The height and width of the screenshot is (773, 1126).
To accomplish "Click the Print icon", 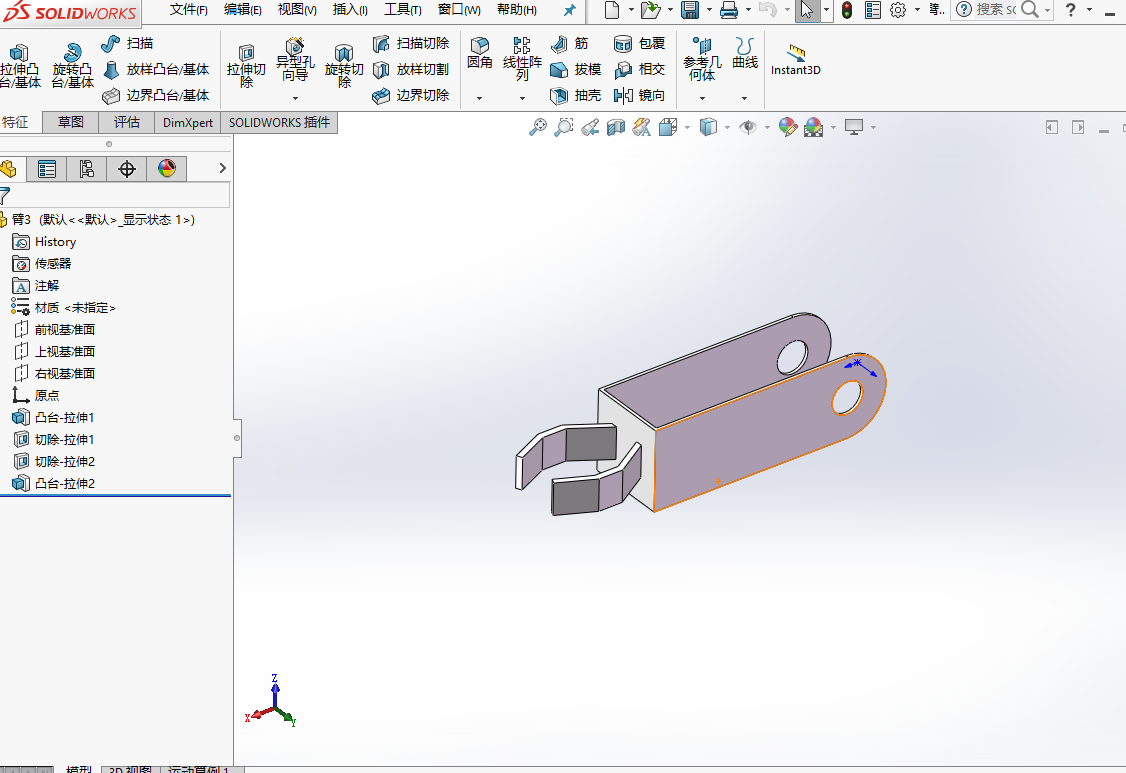I will (729, 10).
